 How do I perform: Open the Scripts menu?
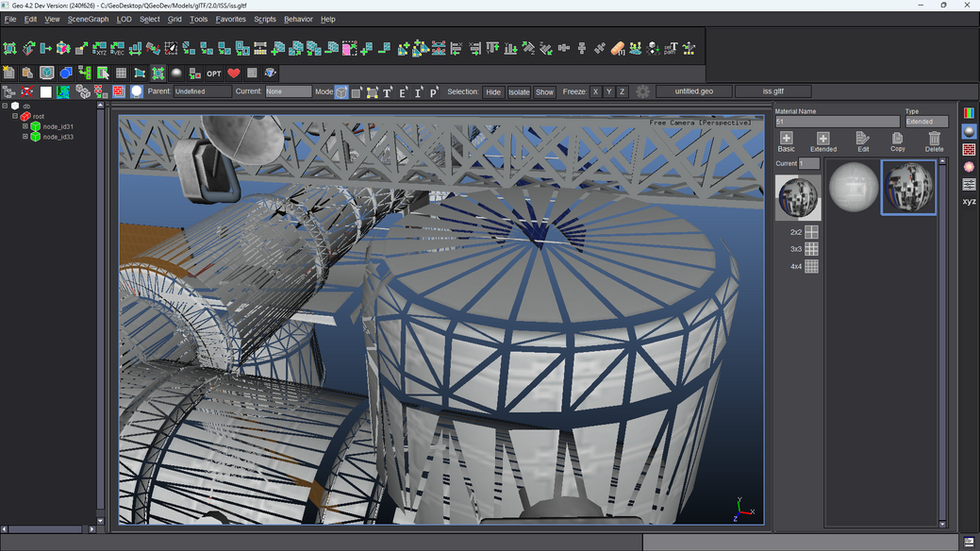[265, 19]
